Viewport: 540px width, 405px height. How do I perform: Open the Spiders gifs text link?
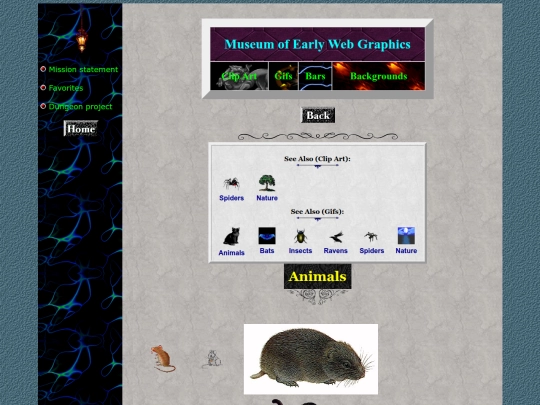click(x=372, y=251)
